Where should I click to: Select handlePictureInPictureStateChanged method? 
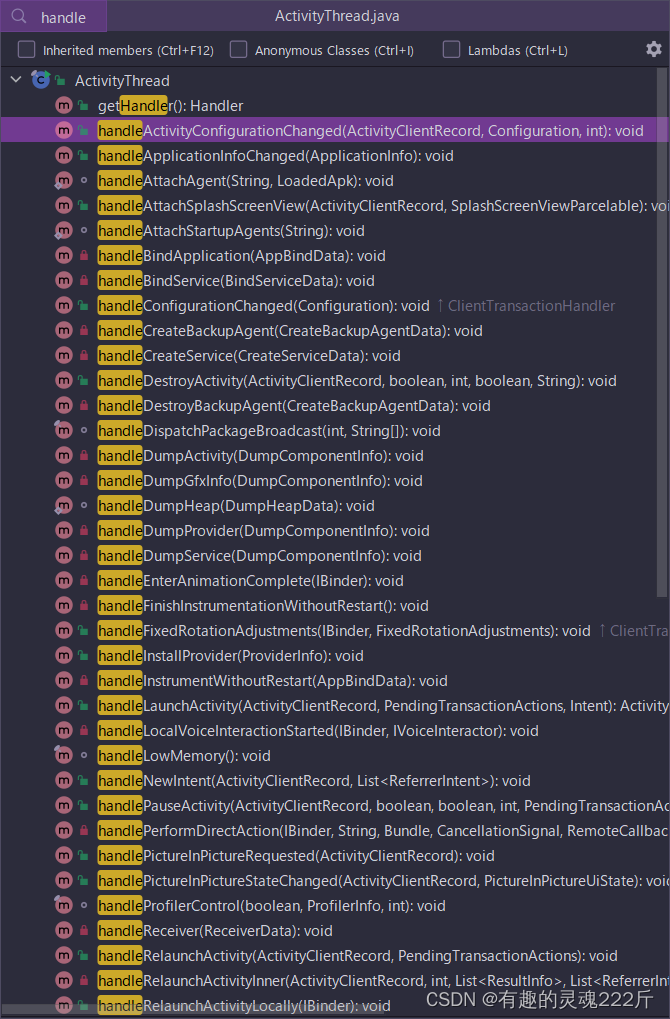pyautogui.click(x=335, y=881)
